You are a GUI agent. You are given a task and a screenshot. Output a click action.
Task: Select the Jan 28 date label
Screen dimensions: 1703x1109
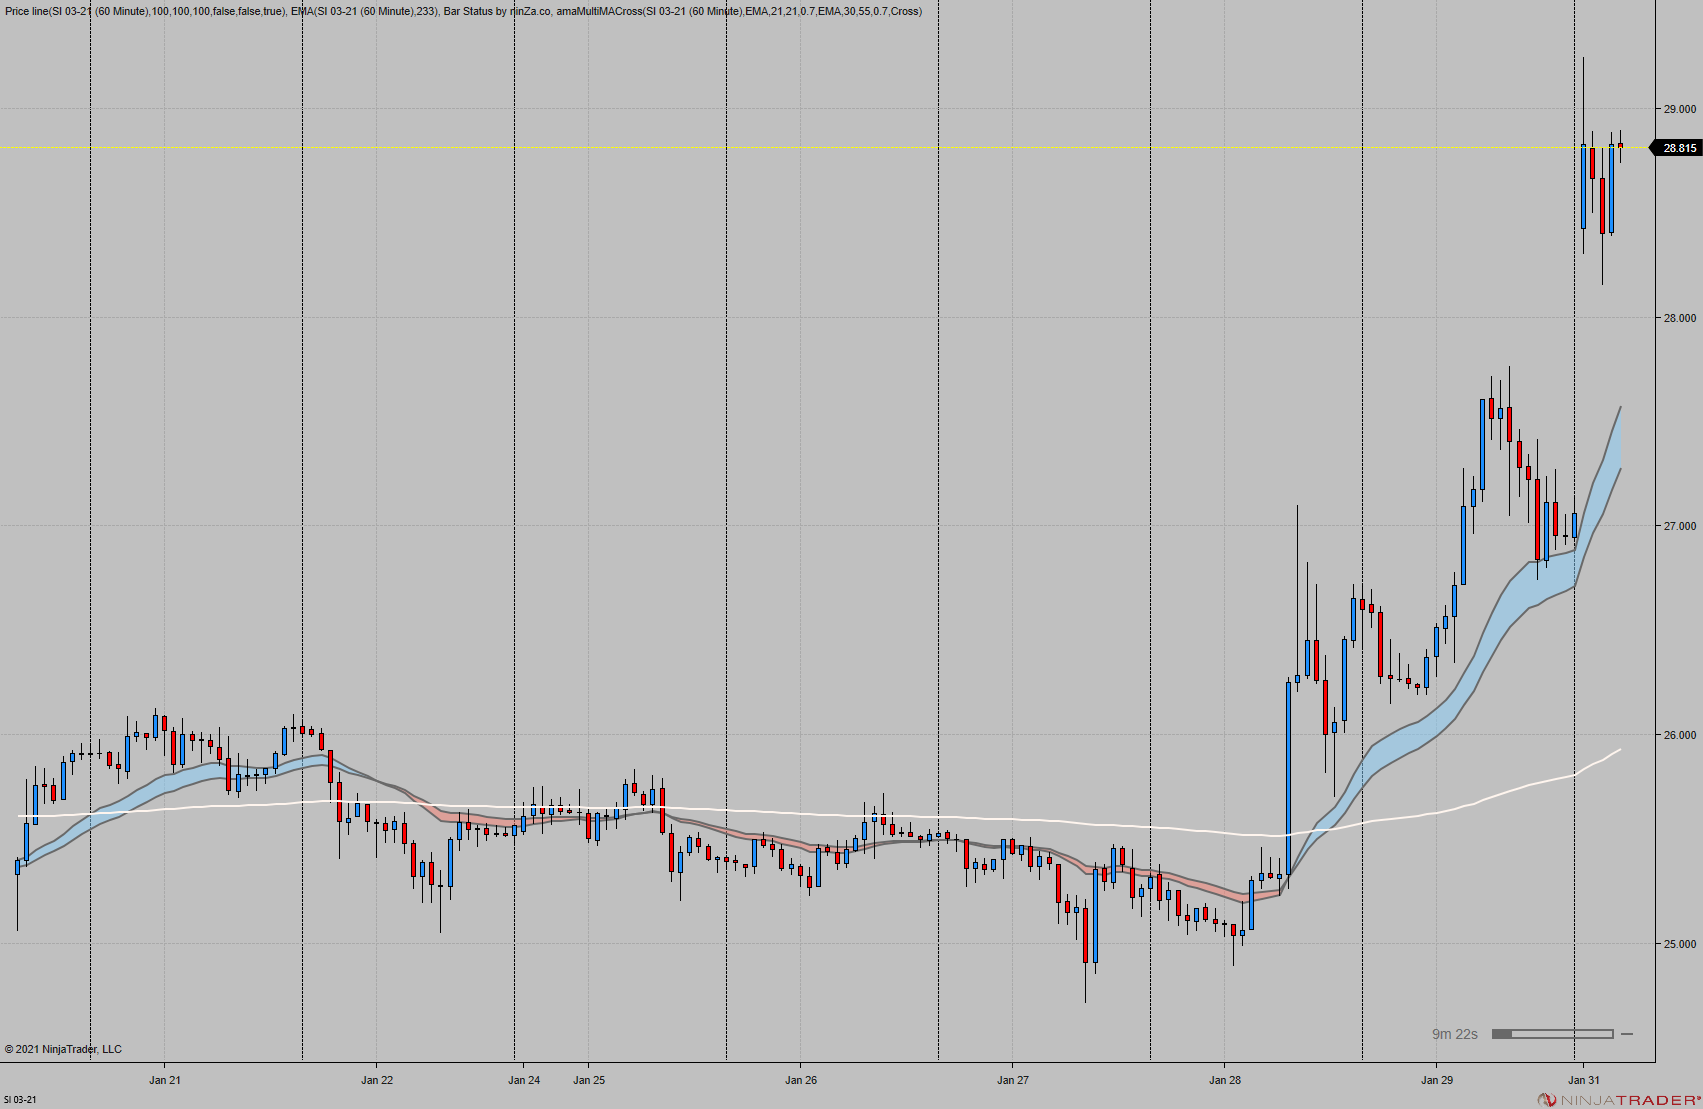[1225, 1080]
